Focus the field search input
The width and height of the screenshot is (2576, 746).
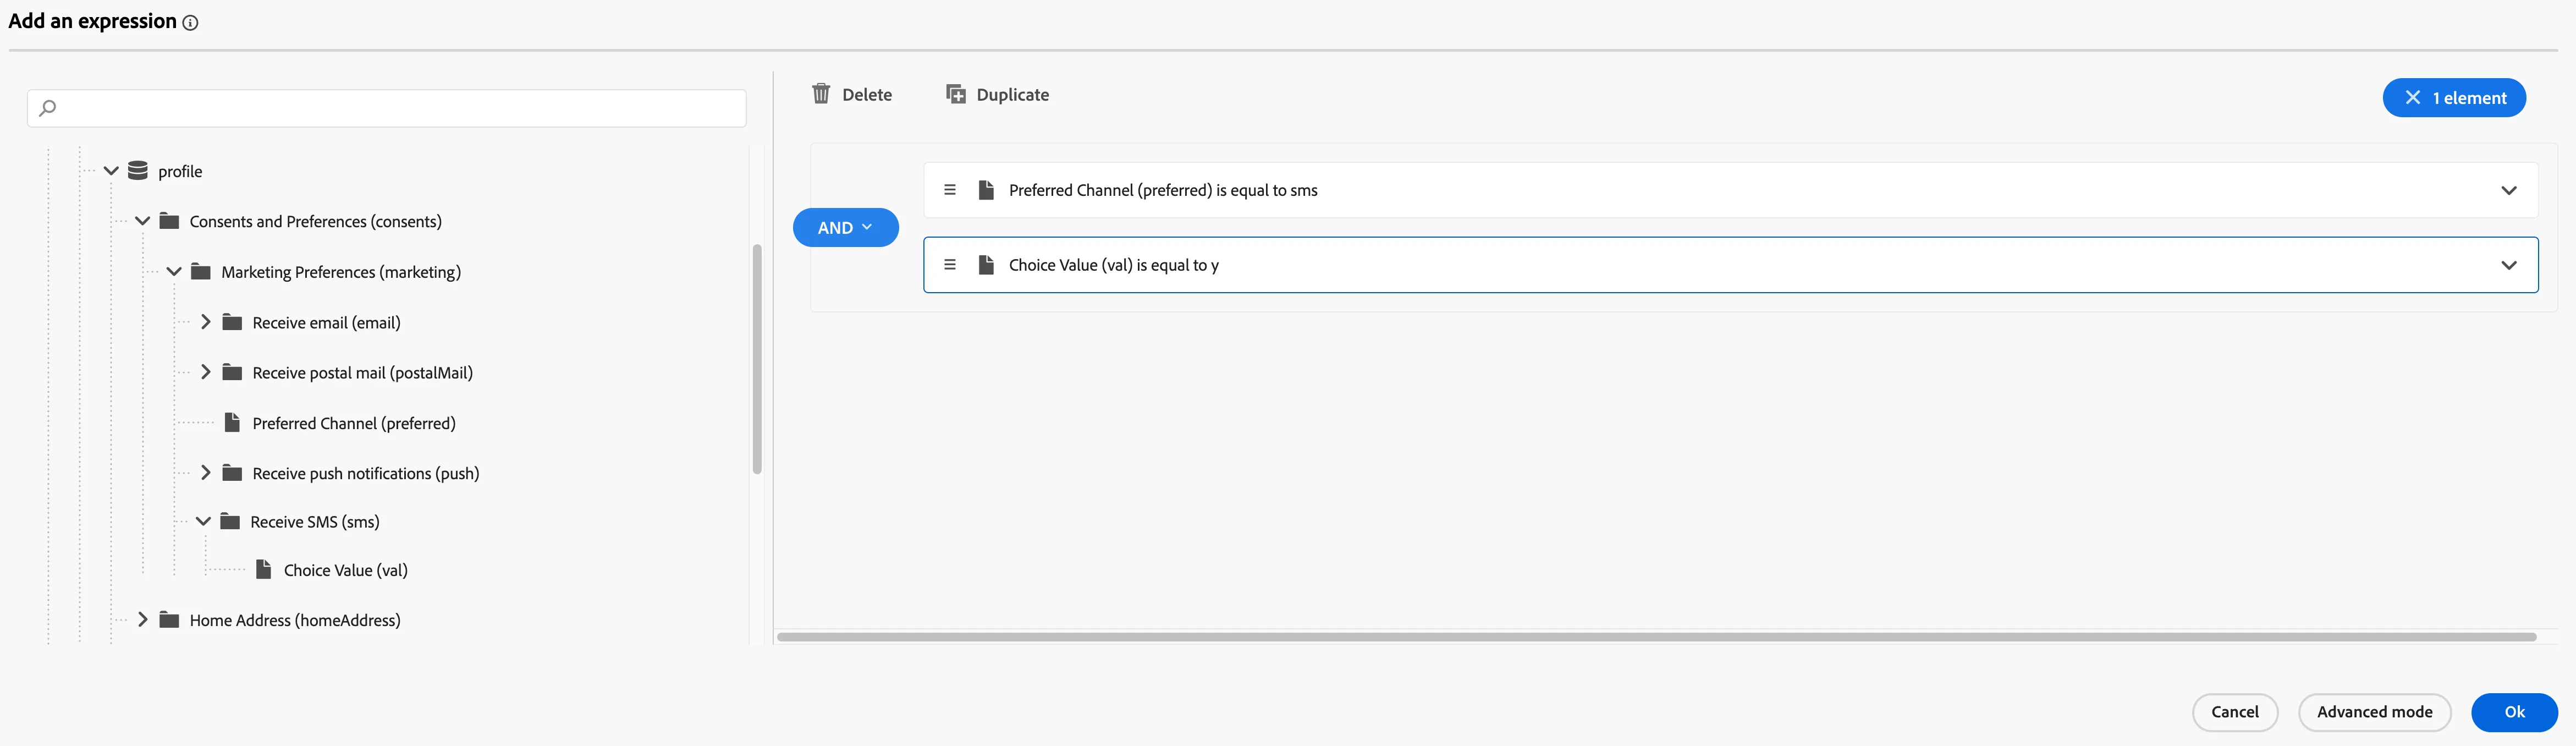pos(387,108)
